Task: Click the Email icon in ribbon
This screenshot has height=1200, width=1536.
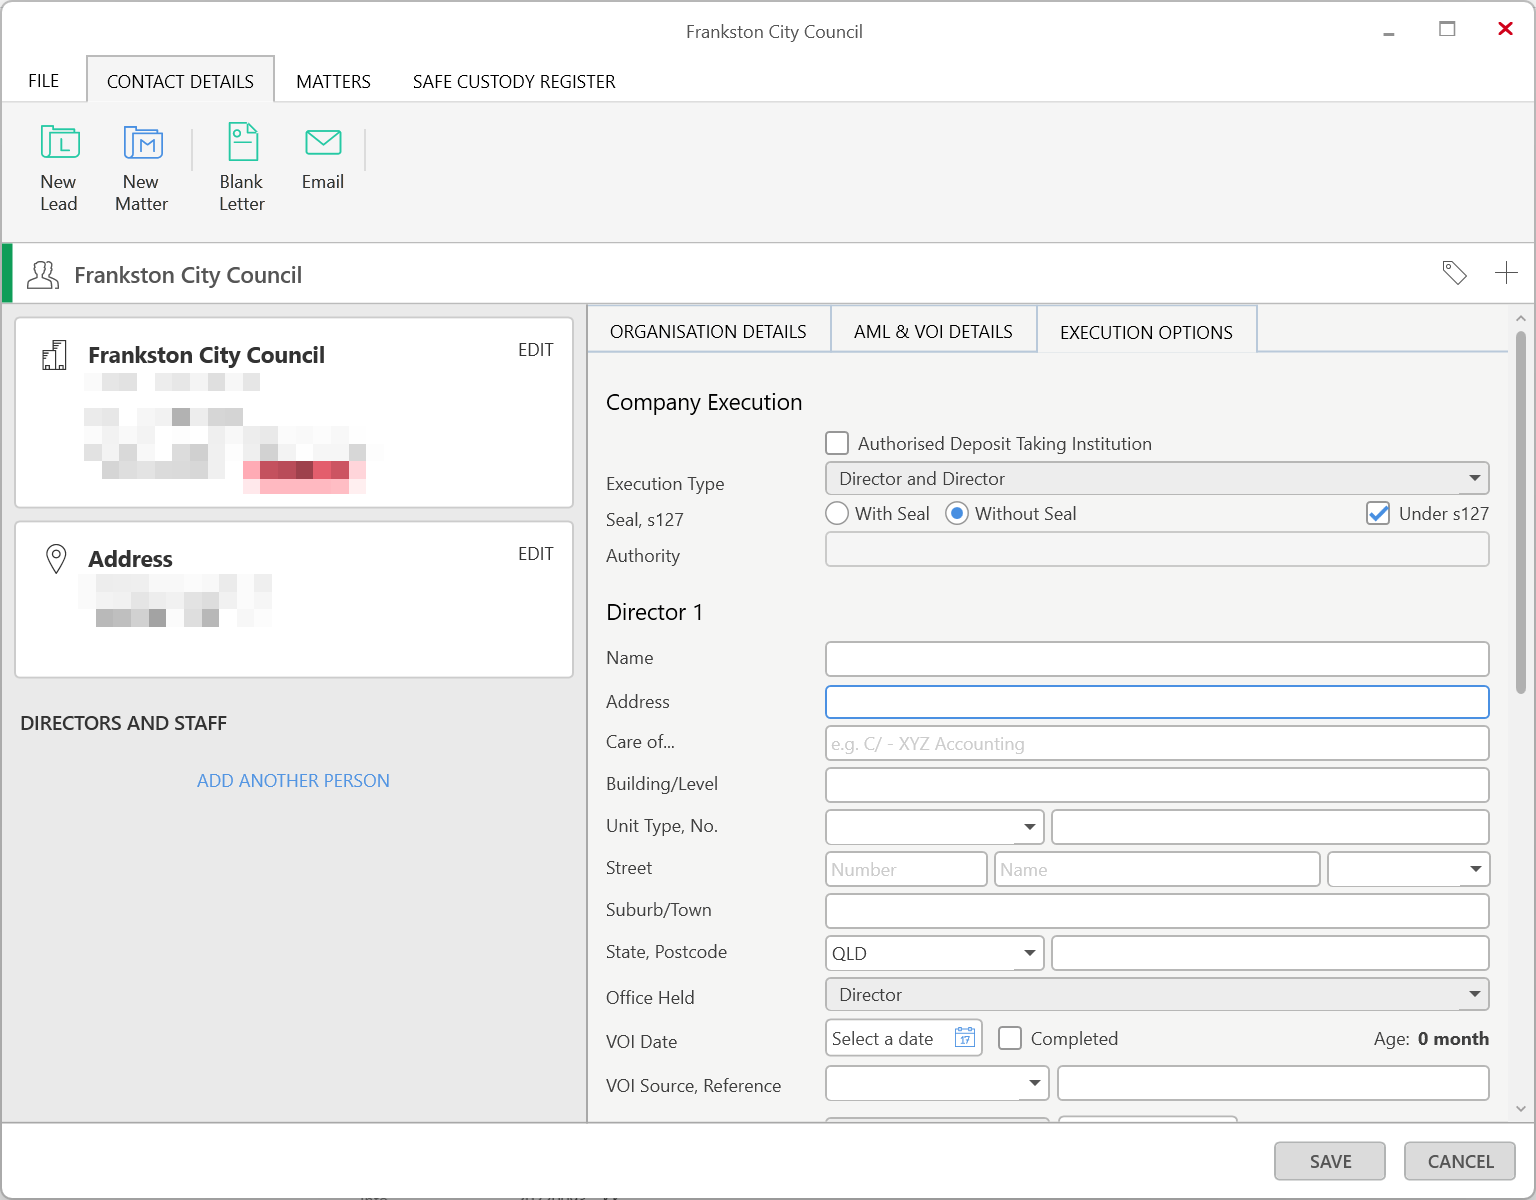Action: point(323,144)
